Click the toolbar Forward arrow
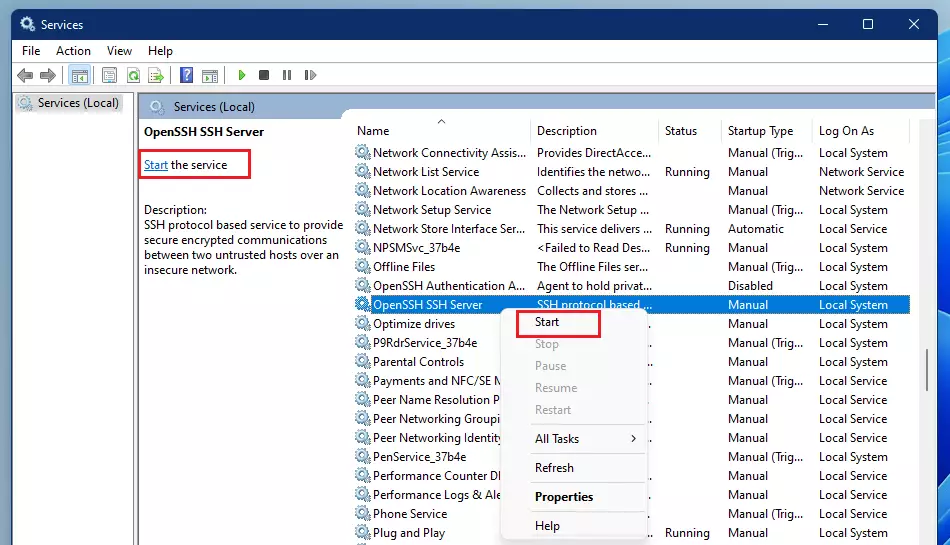The height and width of the screenshot is (545, 950). (x=47, y=75)
